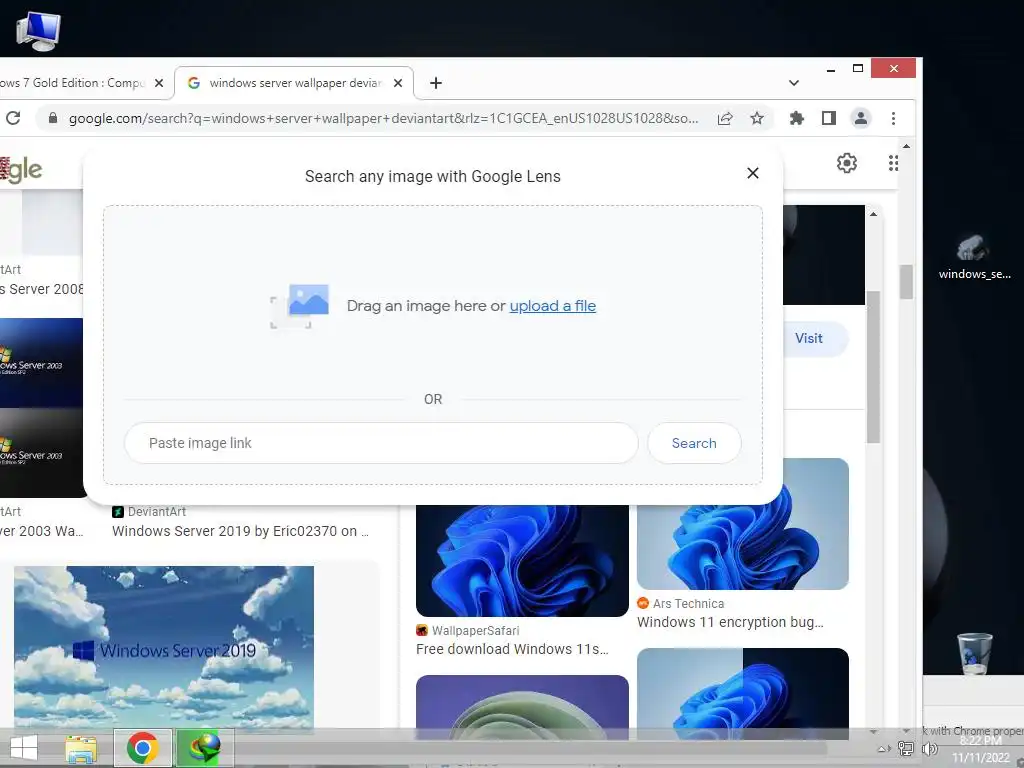Select the windows server wallpaper deviantart tab
The image size is (1024, 768).
click(x=295, y=83)
